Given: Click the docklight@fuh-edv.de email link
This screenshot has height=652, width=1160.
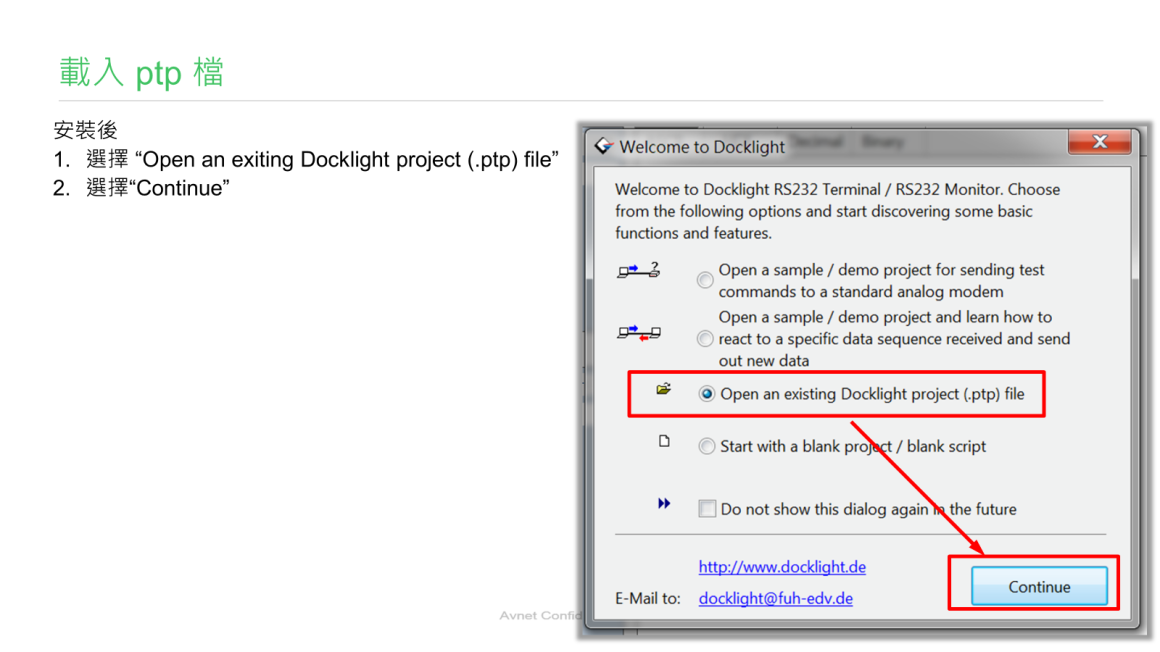Looking at the screenshot, I should (x=775, y=599).
